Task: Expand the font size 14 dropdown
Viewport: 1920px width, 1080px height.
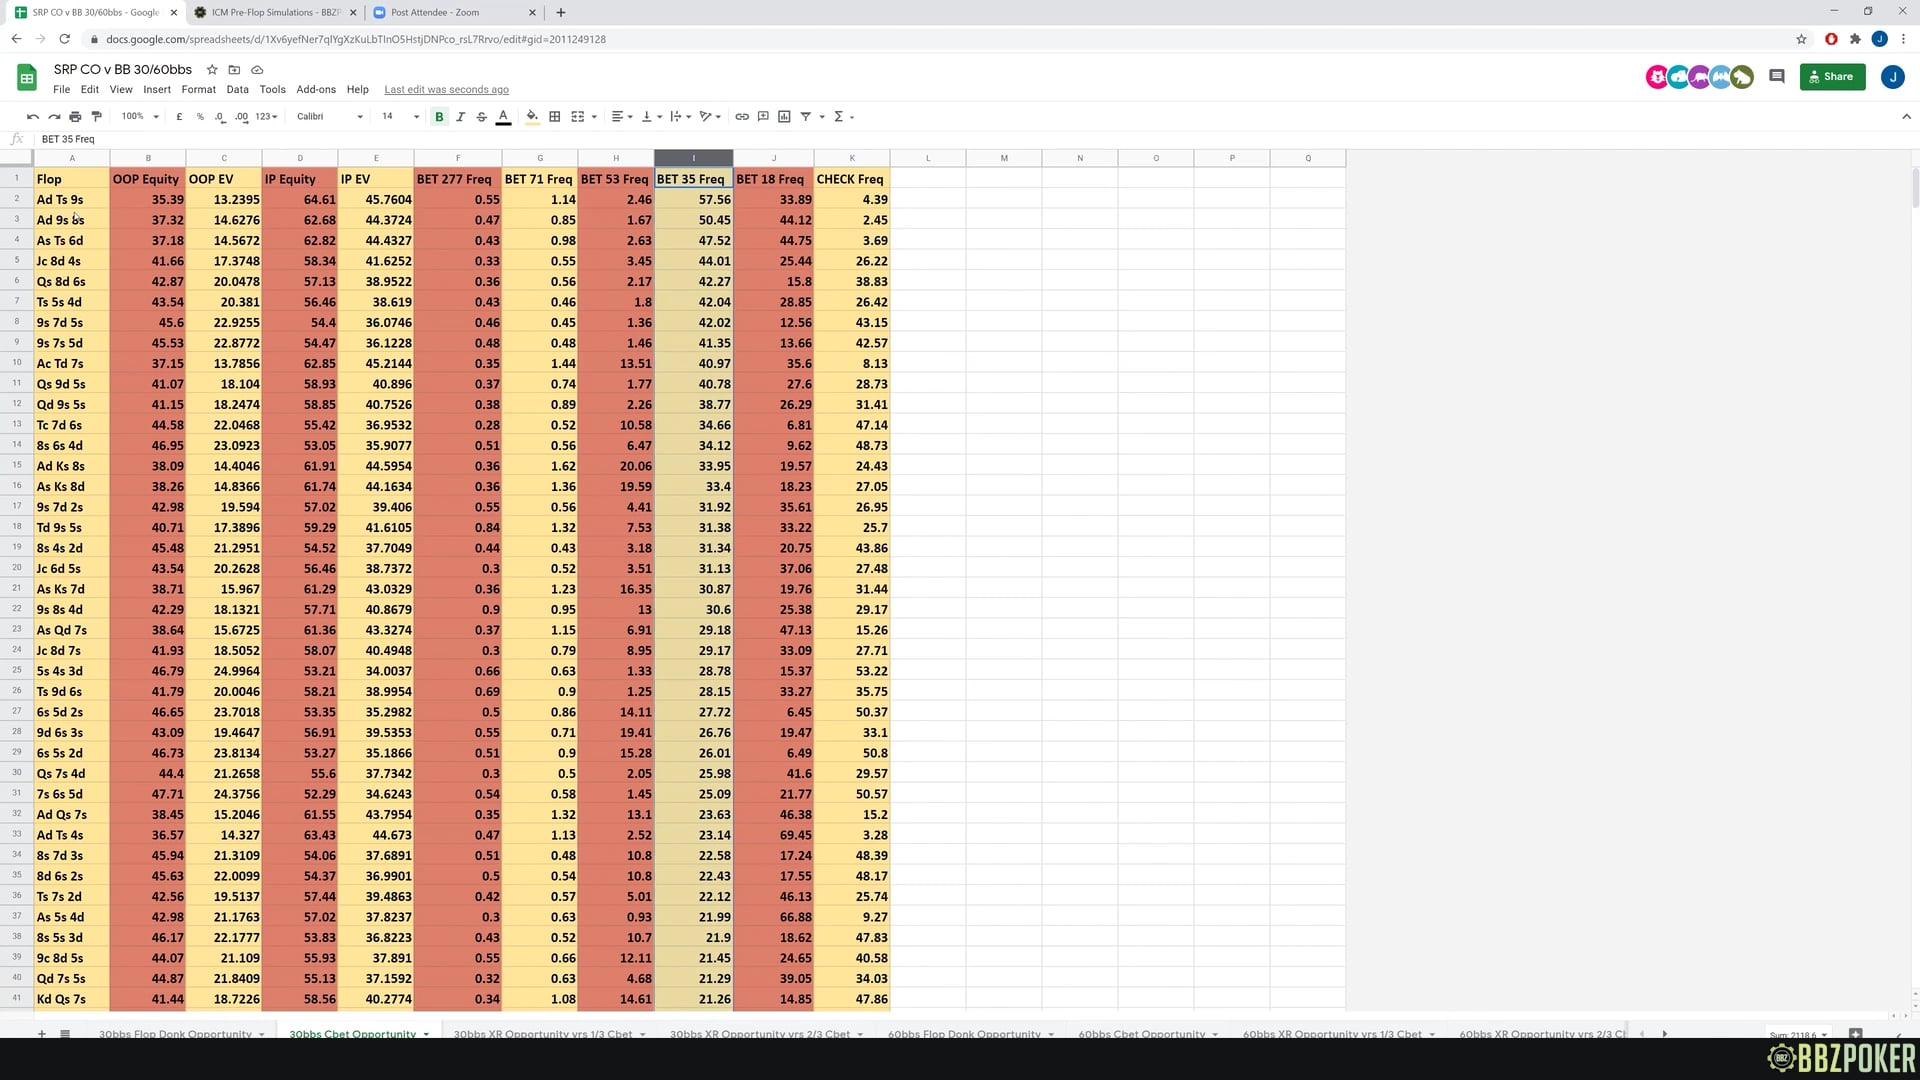Action: click(416, 117)
